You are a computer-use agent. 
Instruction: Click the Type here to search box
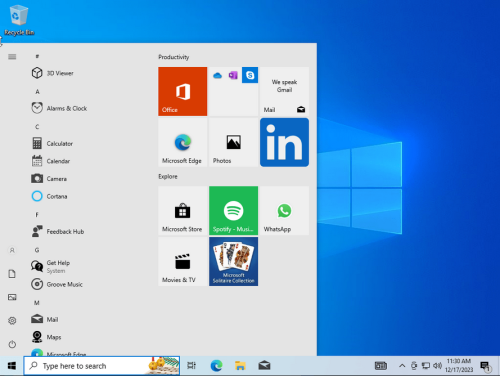(102, 366)
